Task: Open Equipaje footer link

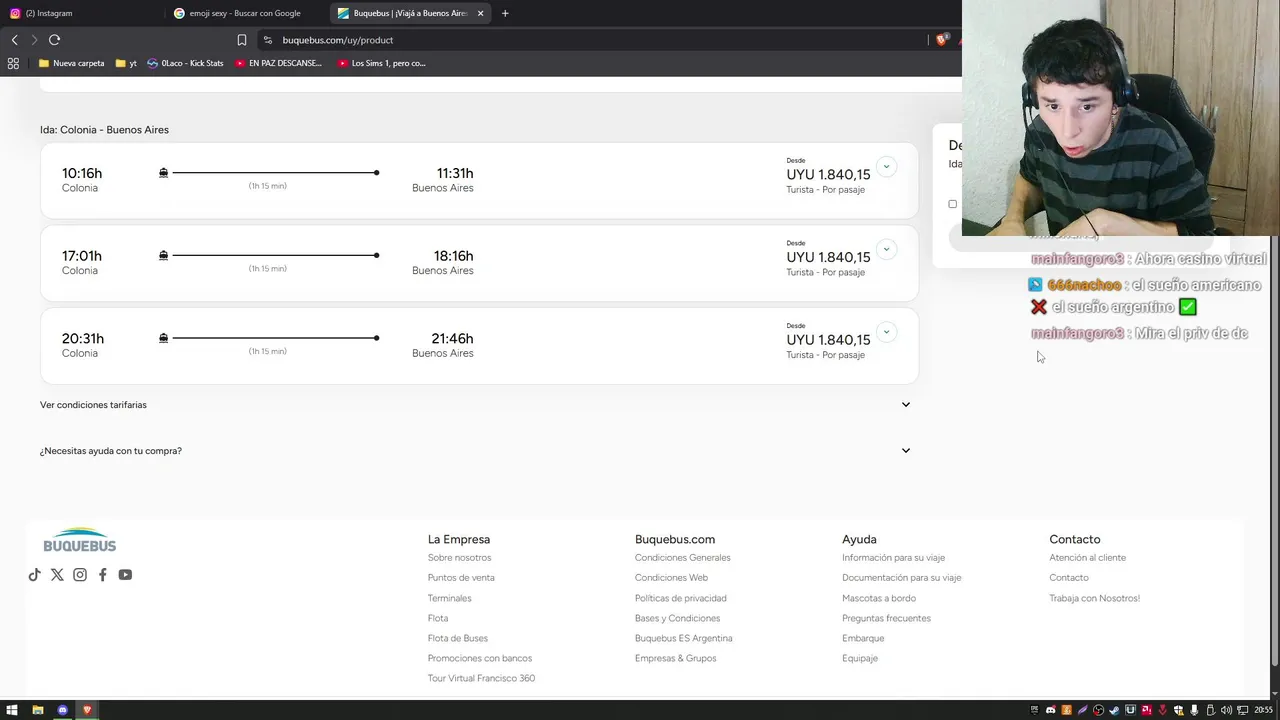Action: tap(860, 658)
